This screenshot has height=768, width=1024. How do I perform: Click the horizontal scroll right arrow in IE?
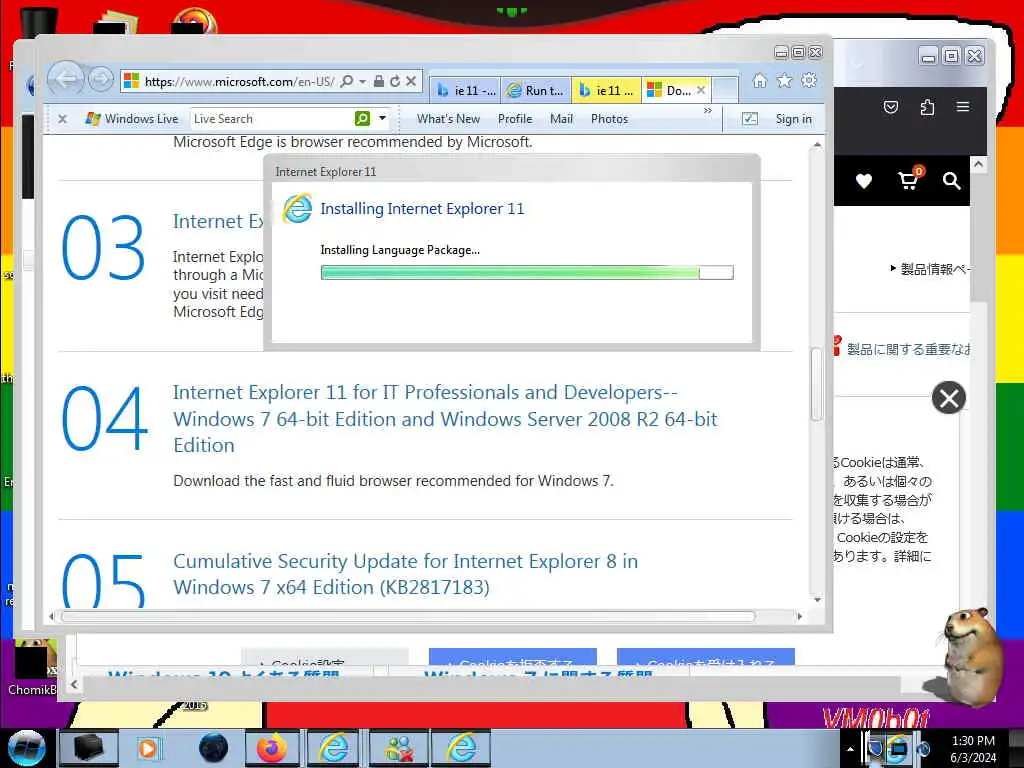799,616
